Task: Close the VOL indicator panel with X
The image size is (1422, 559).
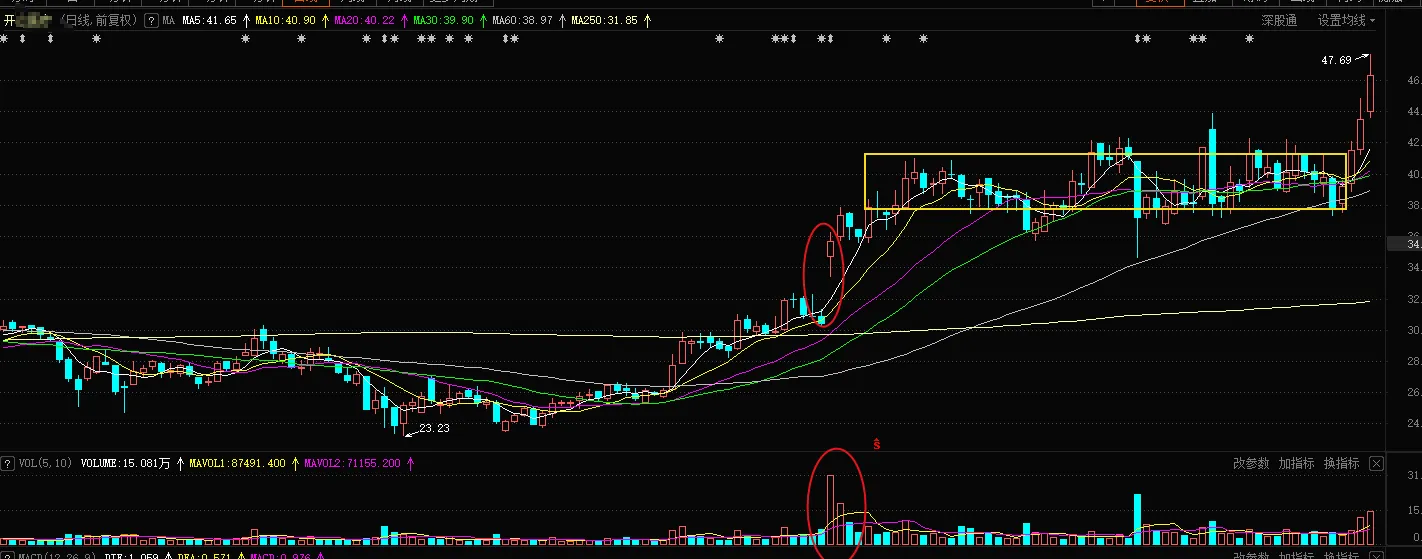Action: pyautogui.click(x=1377, y=463)
